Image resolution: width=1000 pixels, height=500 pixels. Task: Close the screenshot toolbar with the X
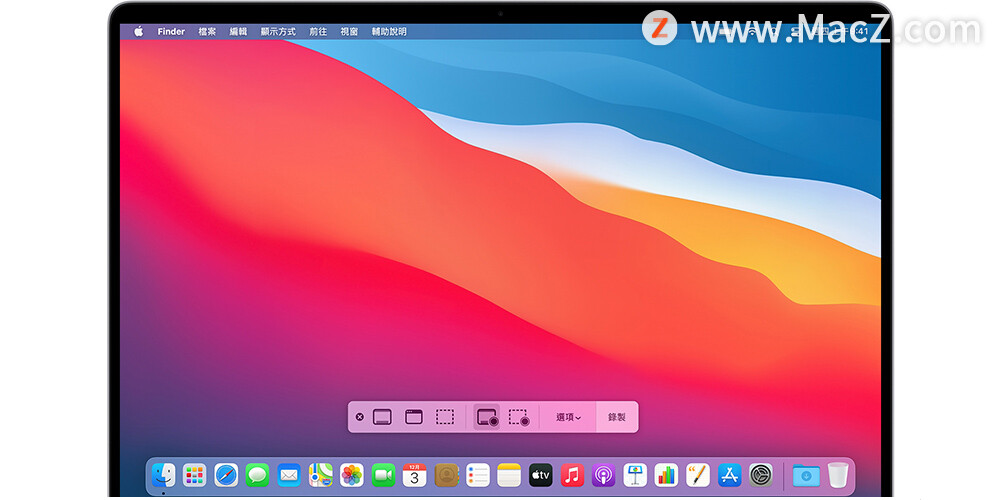click(360, 417)
